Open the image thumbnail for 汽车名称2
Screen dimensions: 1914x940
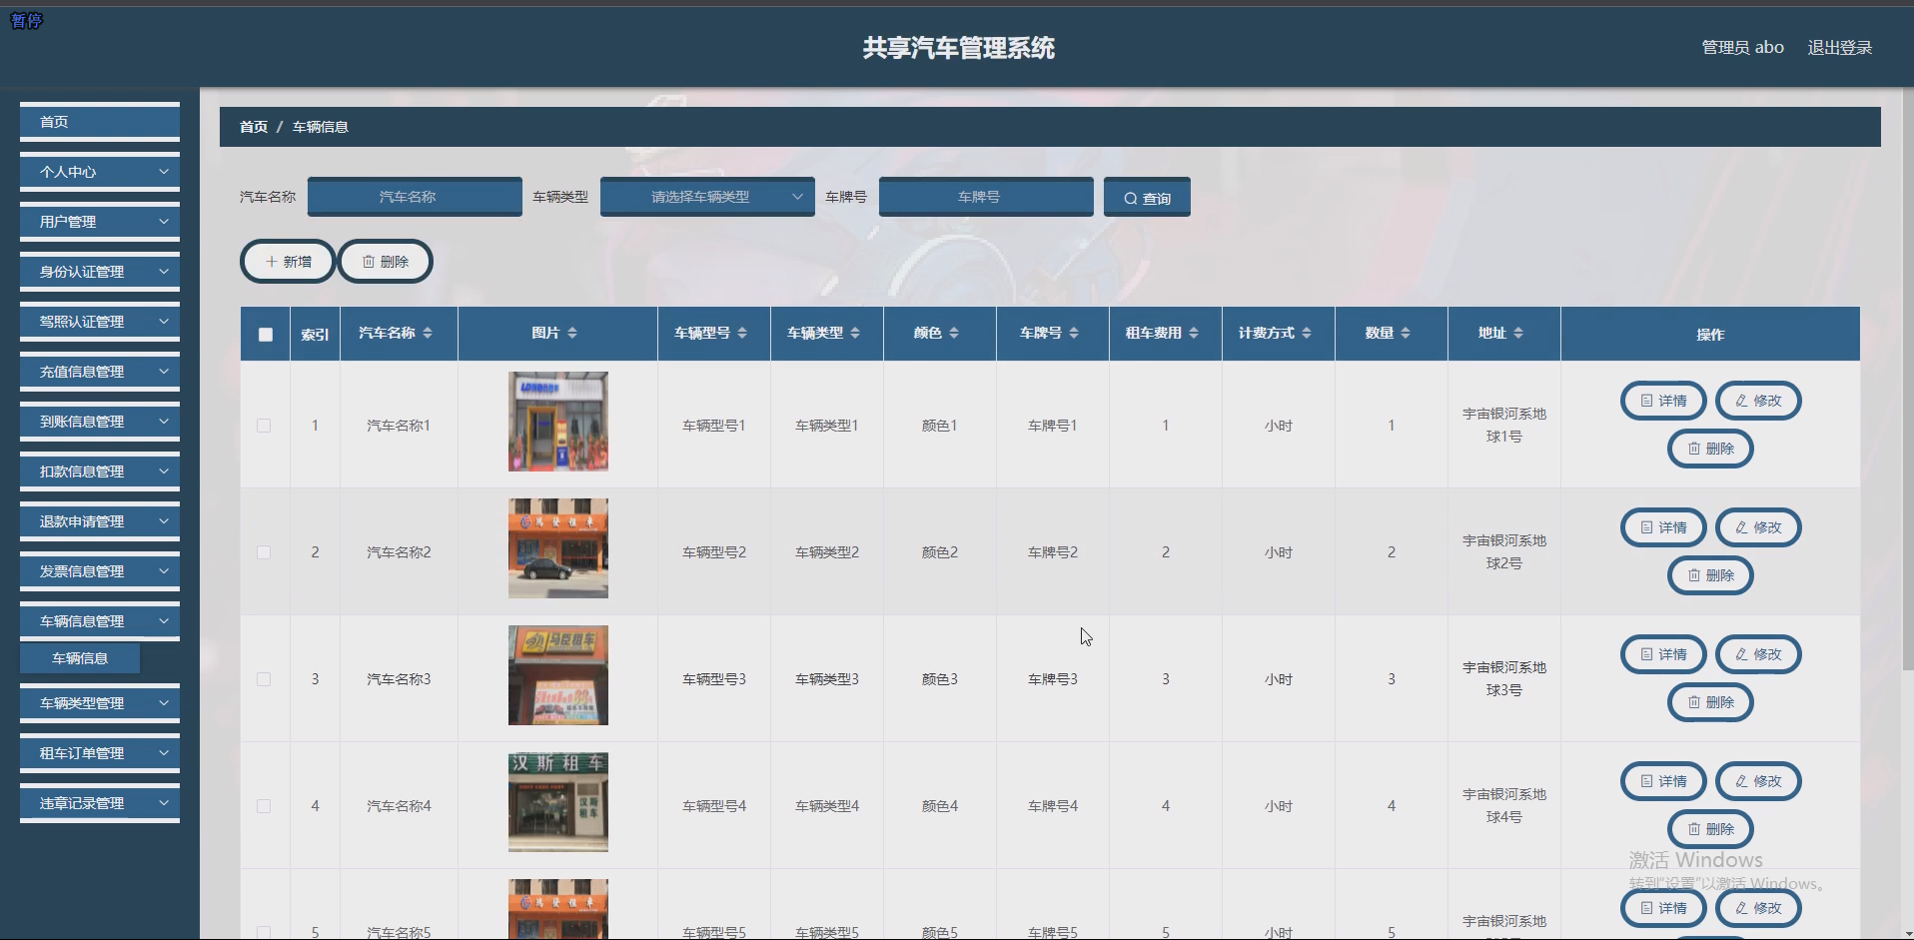click(x=558, y=549)
